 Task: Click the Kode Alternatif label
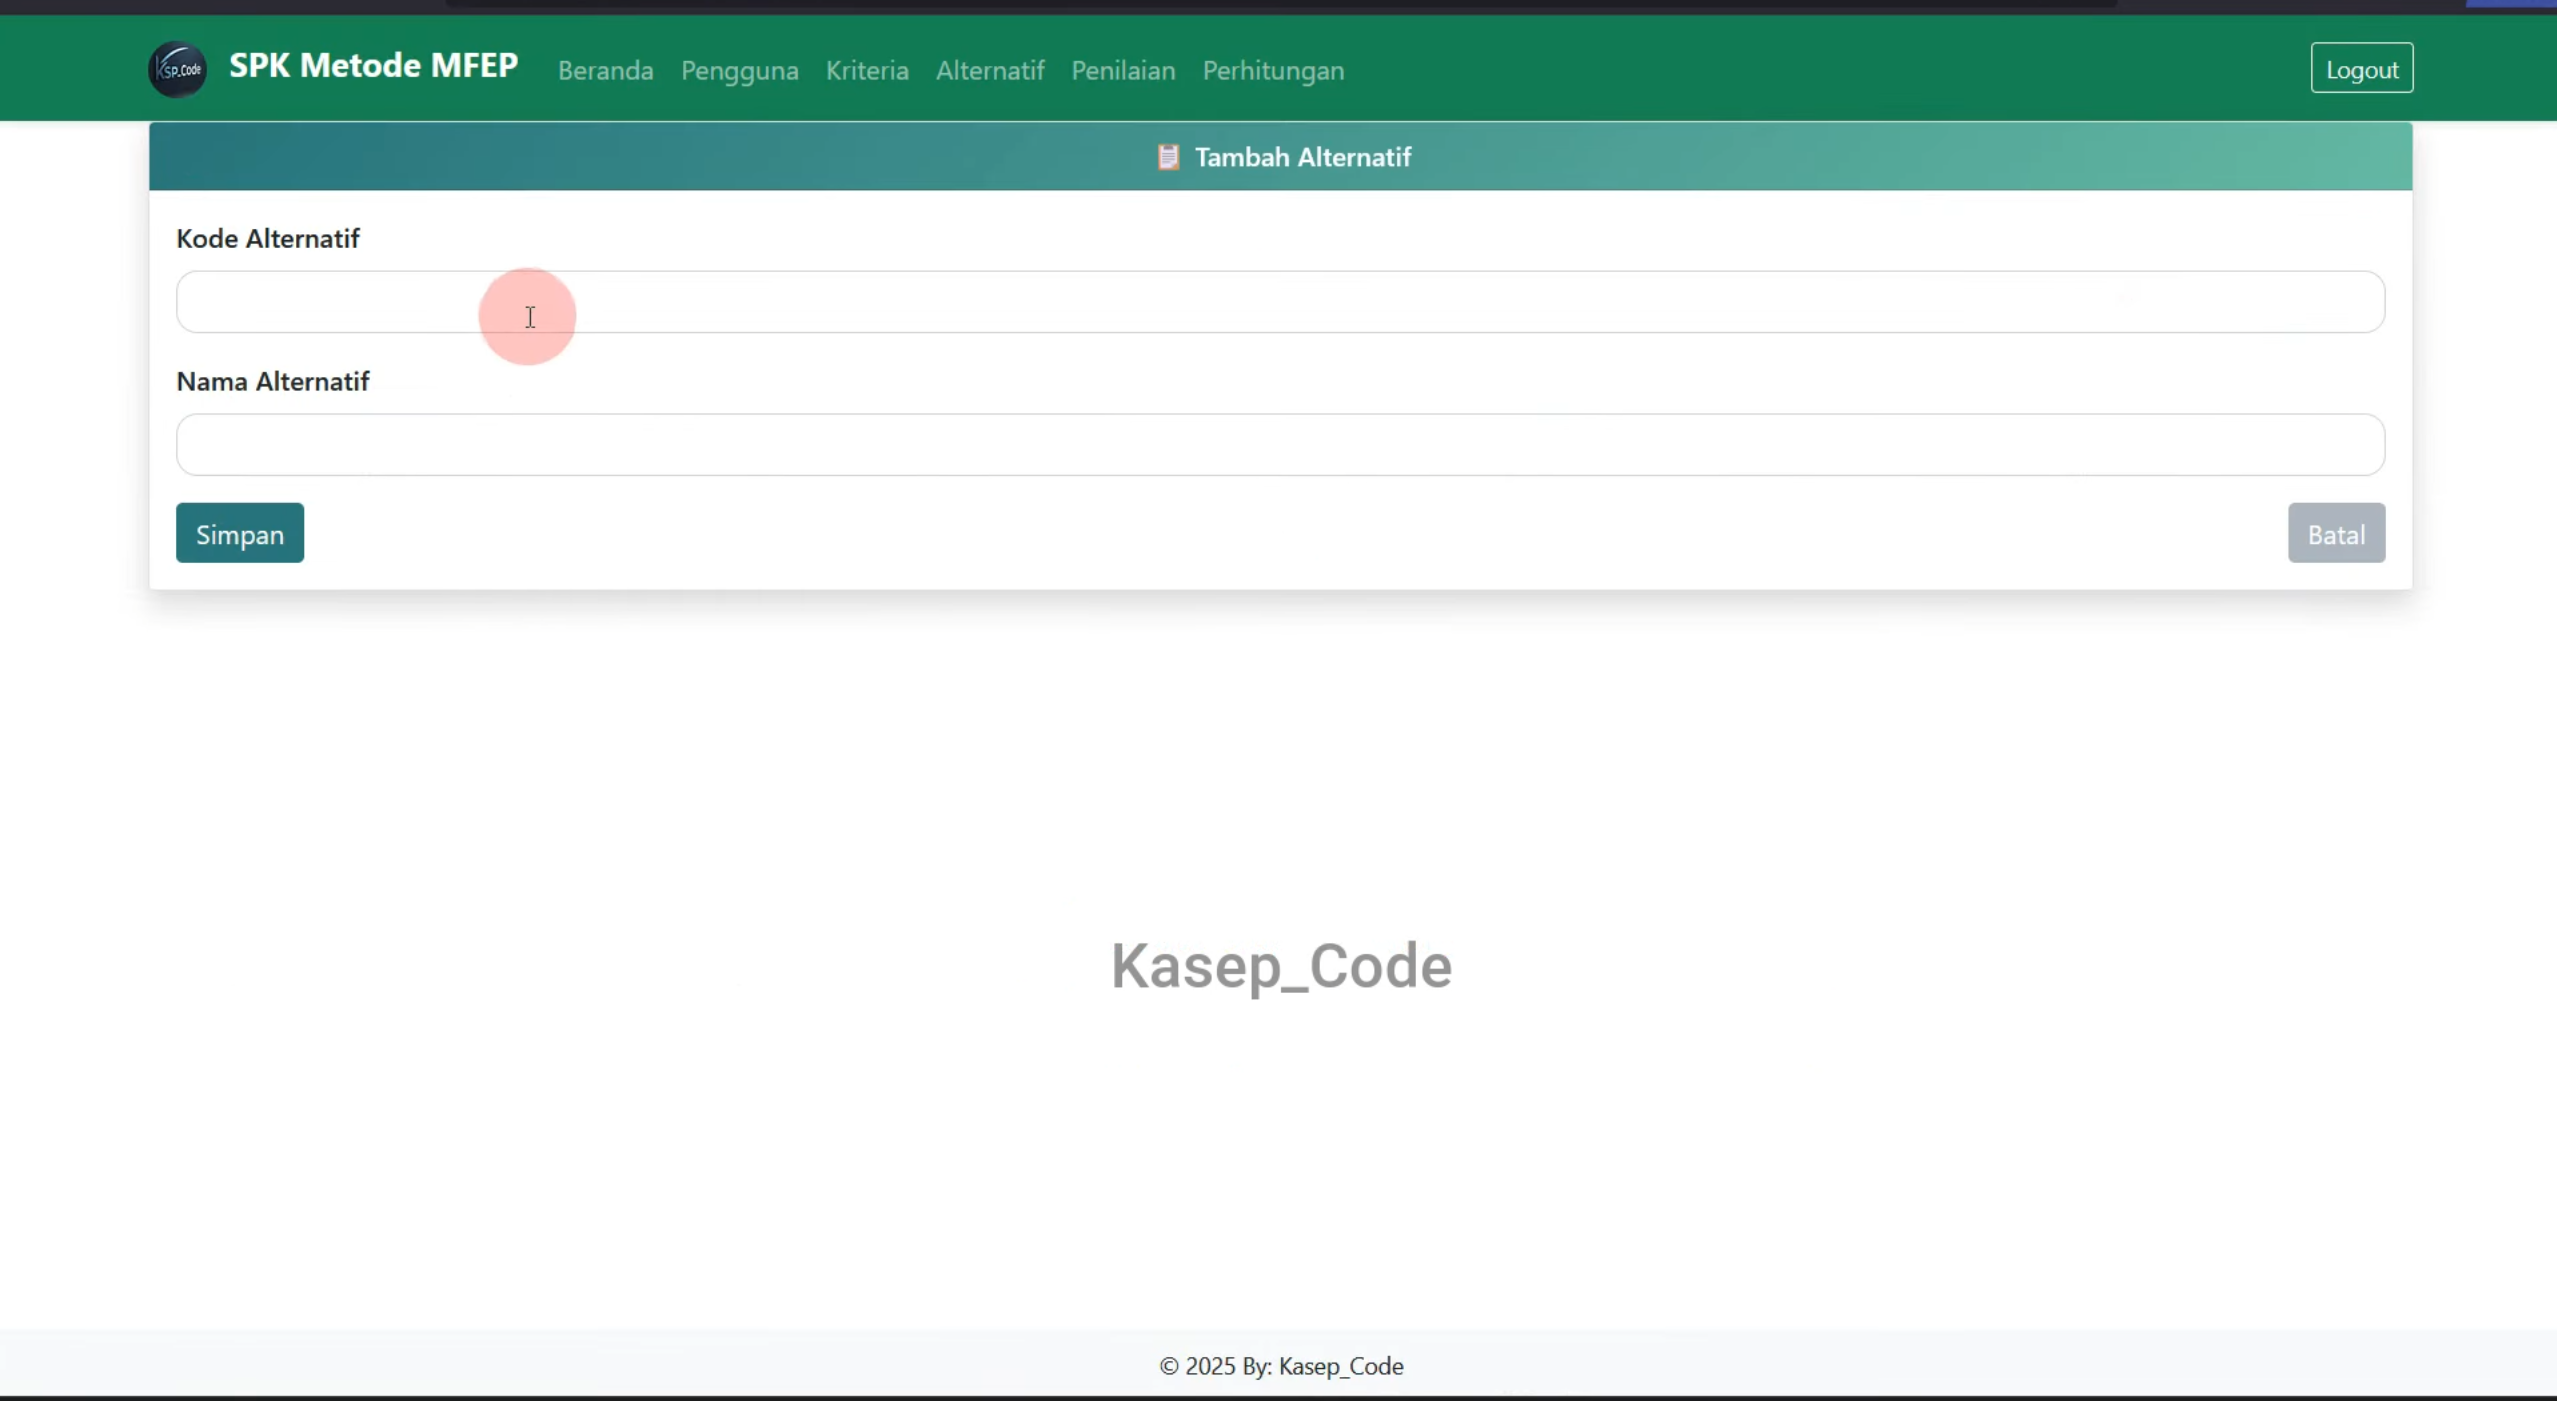268,238
